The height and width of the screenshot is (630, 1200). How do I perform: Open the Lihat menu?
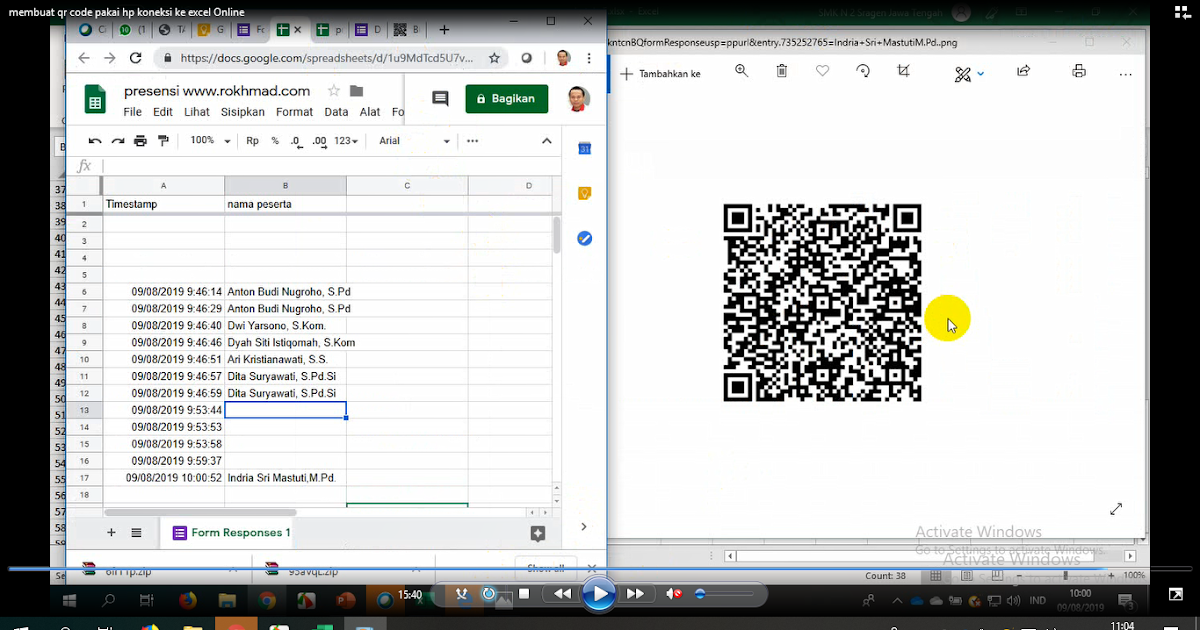197,112
